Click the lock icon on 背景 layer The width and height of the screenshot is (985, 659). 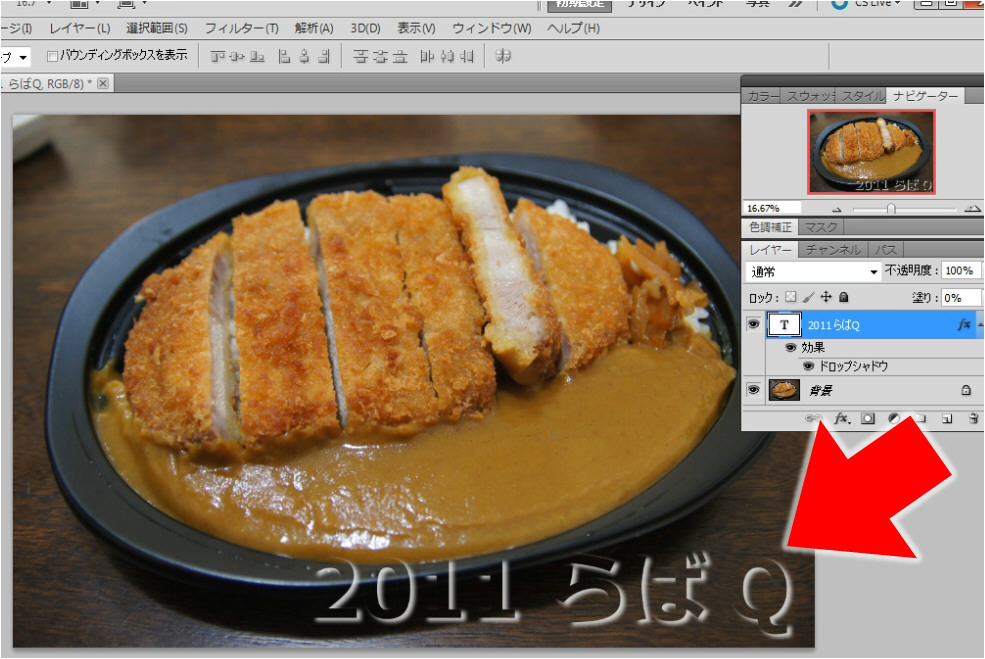tap(966, 390)
